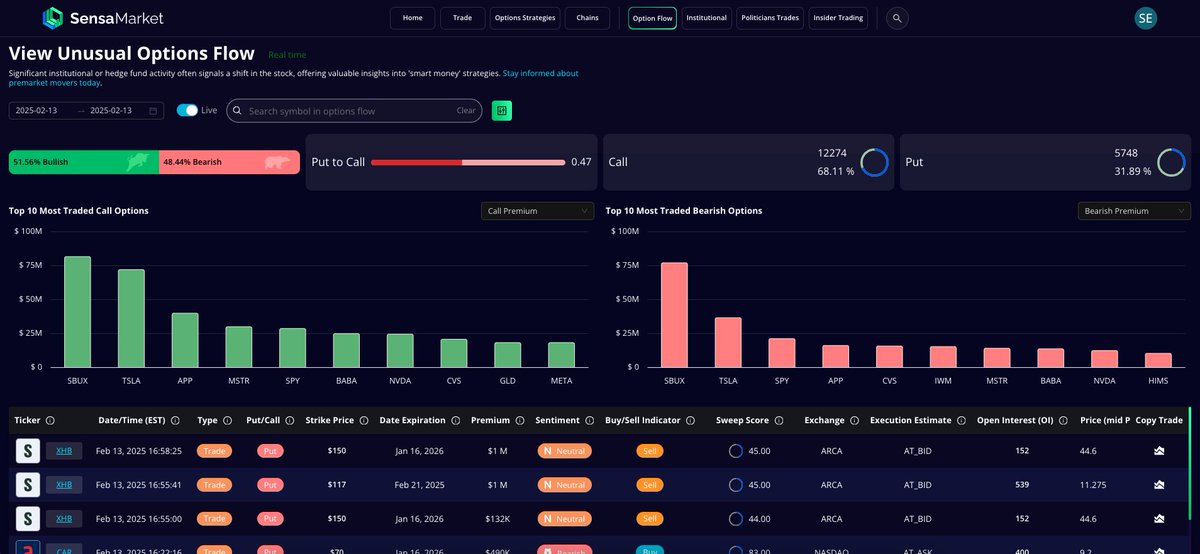This screenshot has height=554, width=1200.
Task: Click info icon next to Type header
Action: coord(227,421)
